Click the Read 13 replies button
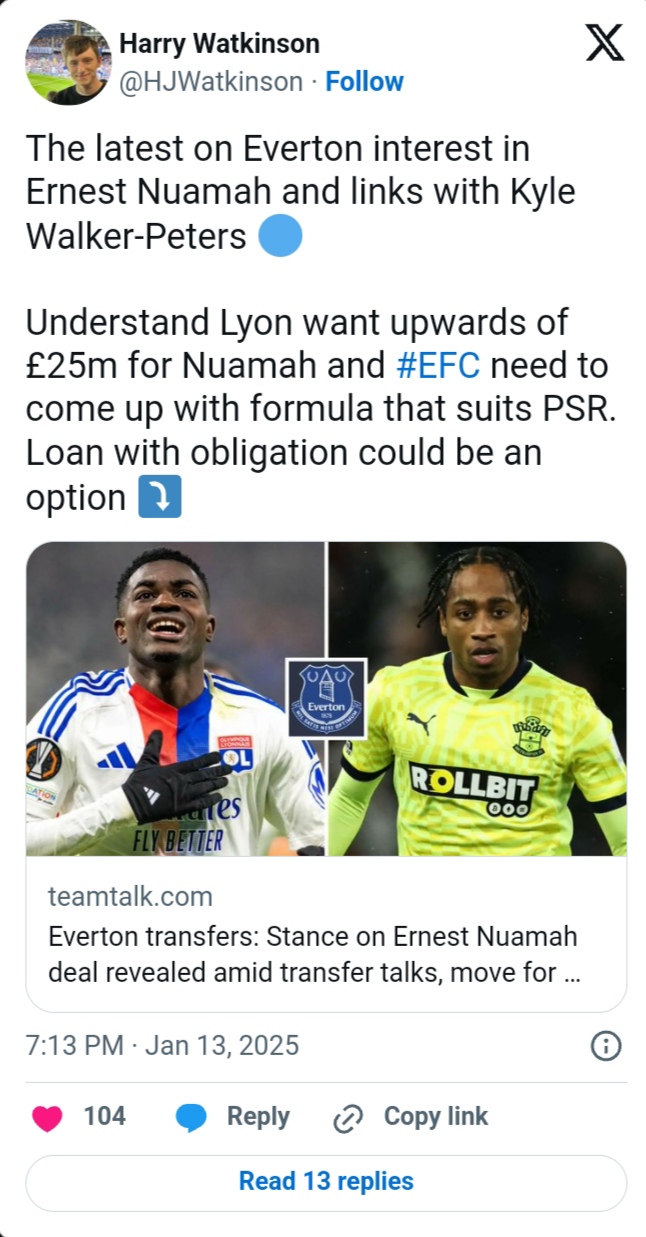The height and width of the screenshot is (1237, 646). [326, 1181]
